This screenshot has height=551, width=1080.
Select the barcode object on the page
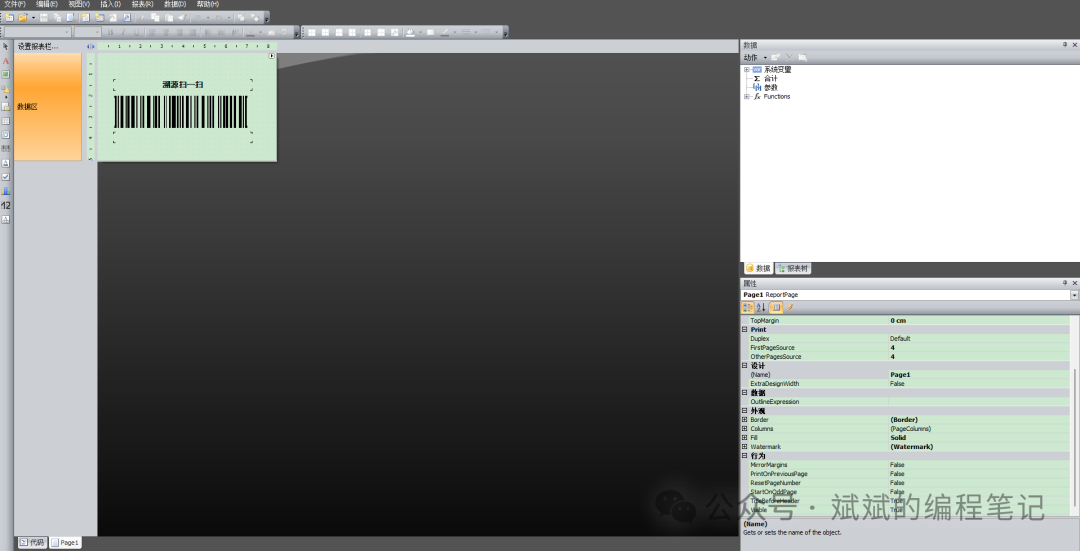click(181, 111)
